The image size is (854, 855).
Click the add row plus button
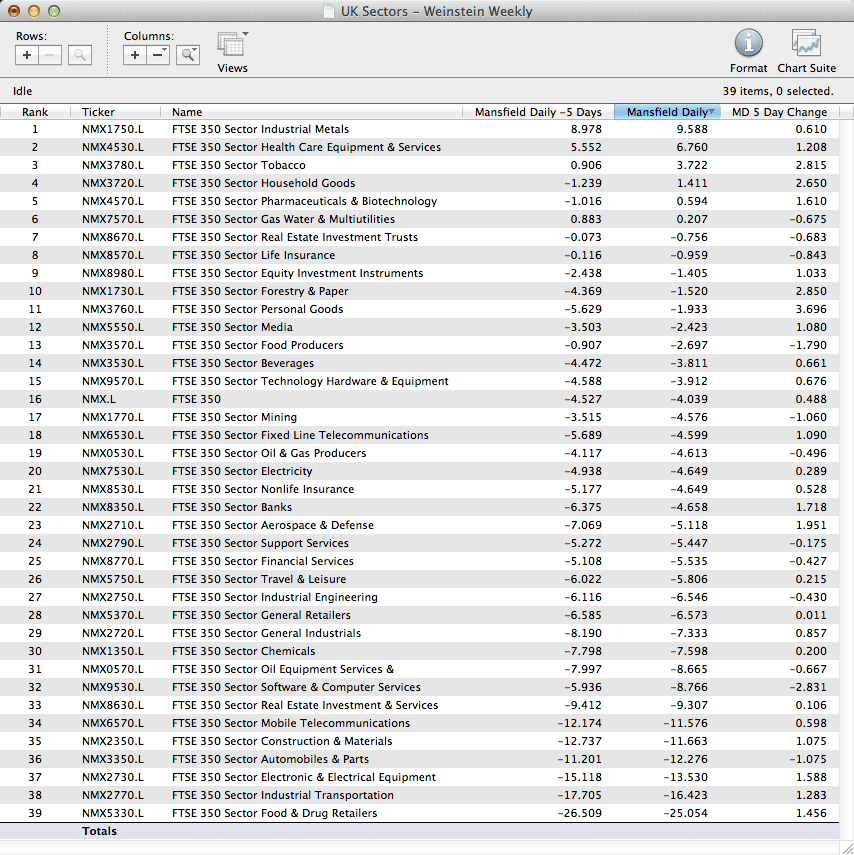(x=27, y=55)
